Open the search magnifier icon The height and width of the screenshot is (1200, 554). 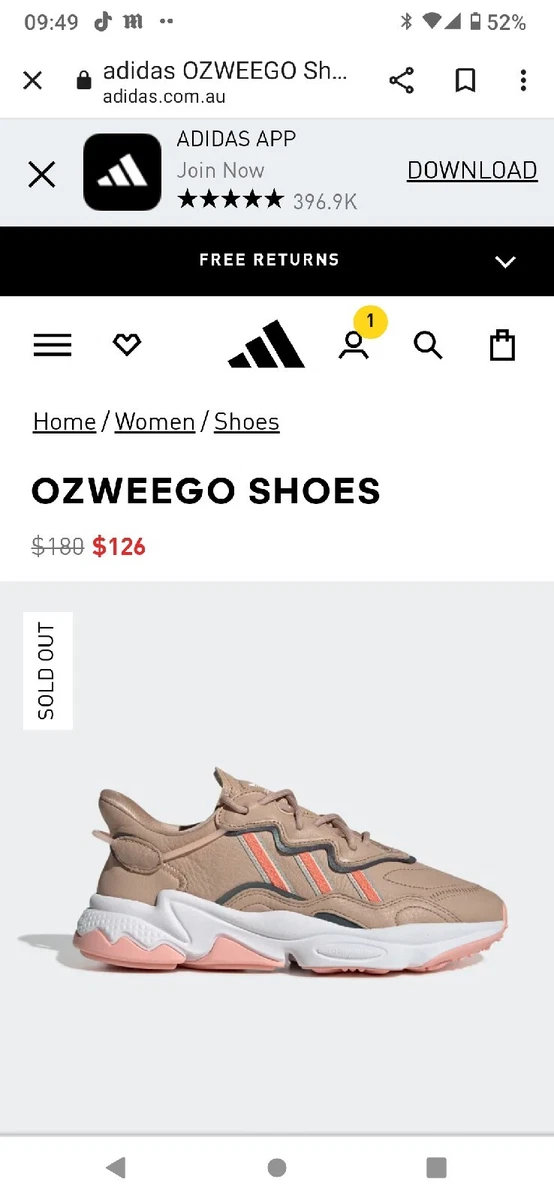coord(428,345)
